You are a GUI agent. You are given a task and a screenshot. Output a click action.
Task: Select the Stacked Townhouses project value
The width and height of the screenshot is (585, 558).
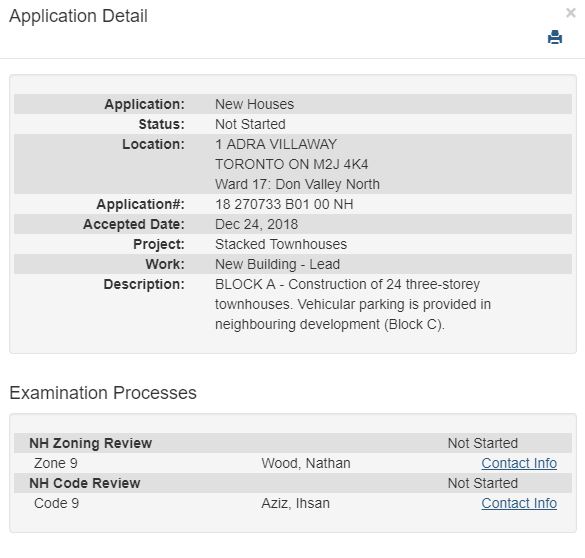tap(281, 244)
